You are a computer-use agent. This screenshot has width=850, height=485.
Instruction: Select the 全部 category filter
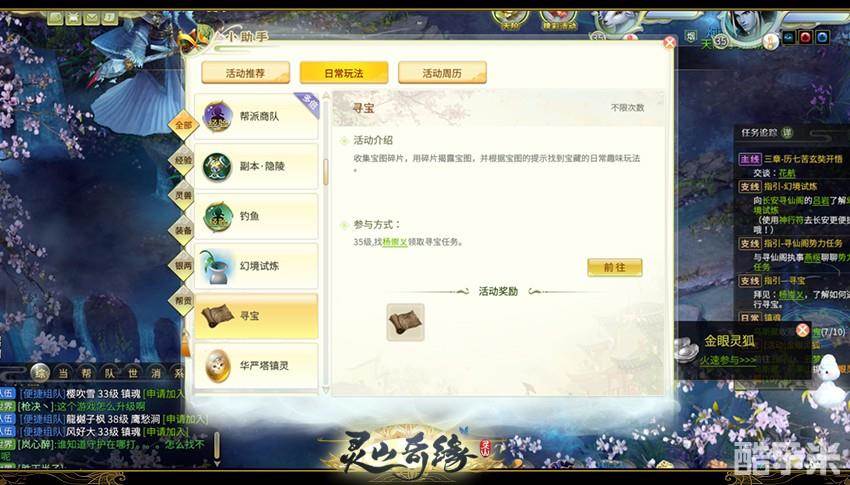click(x=183, y=125)
